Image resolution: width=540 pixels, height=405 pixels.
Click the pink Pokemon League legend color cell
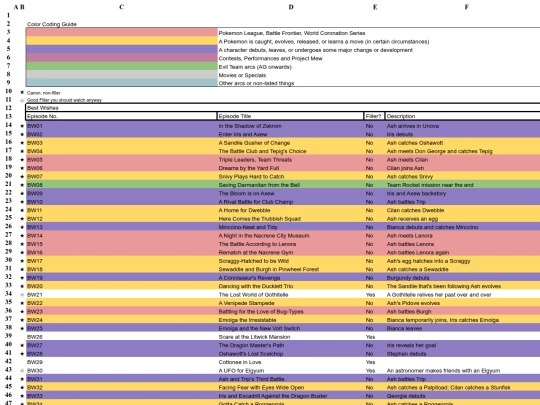pyautogui.click(x=122, y=32)
